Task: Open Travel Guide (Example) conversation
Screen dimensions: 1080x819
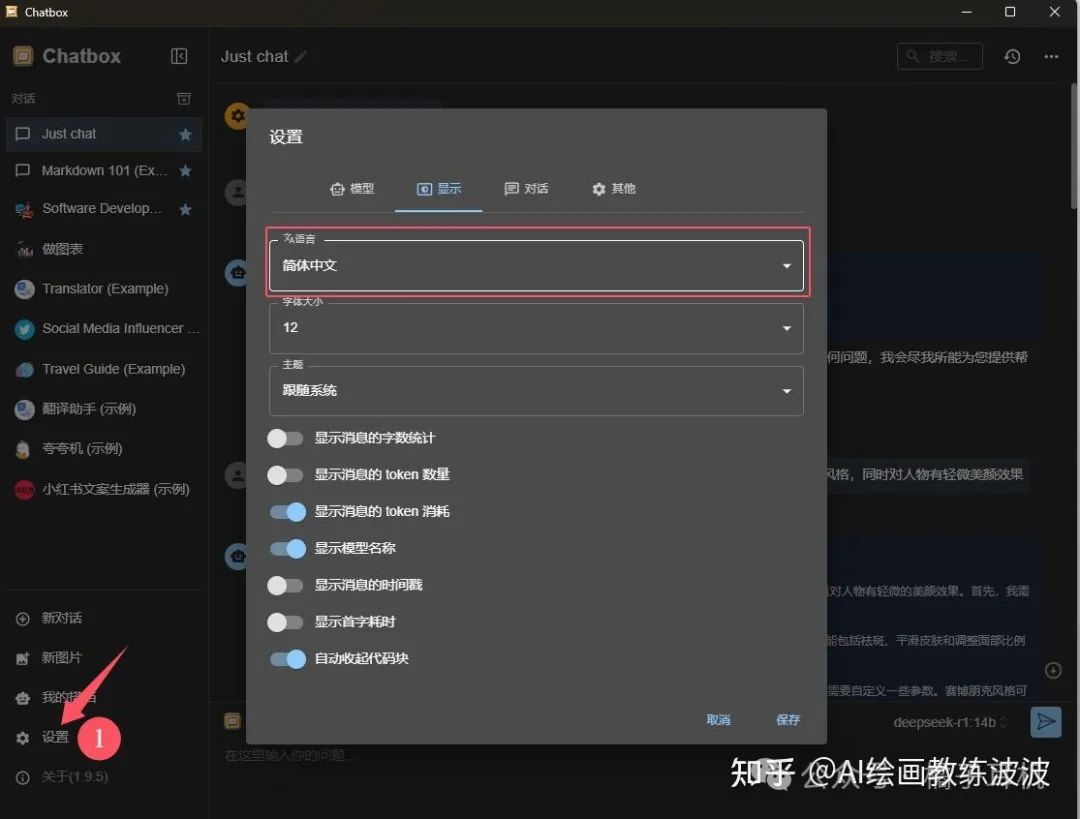Action: [x=103, y=369]
